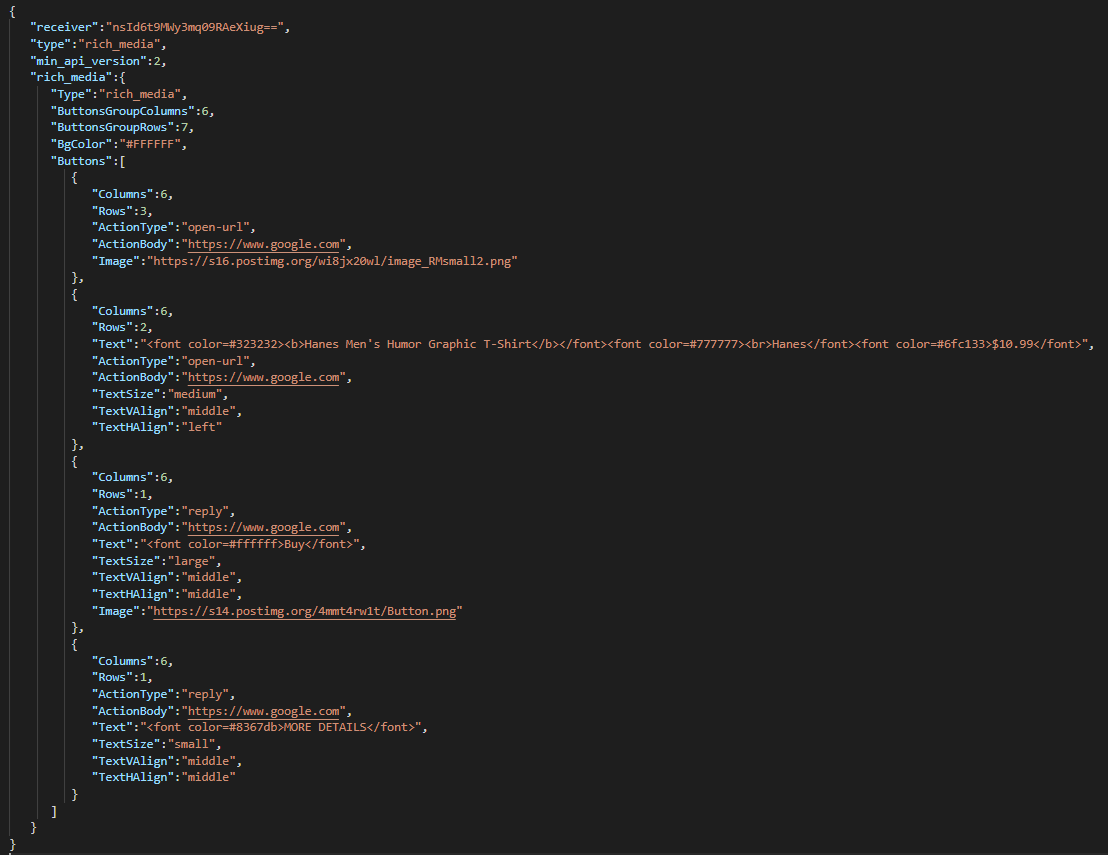1108x855 pixels.
Task: Click the capitalized "Type" key
Action: click(71, 95)
